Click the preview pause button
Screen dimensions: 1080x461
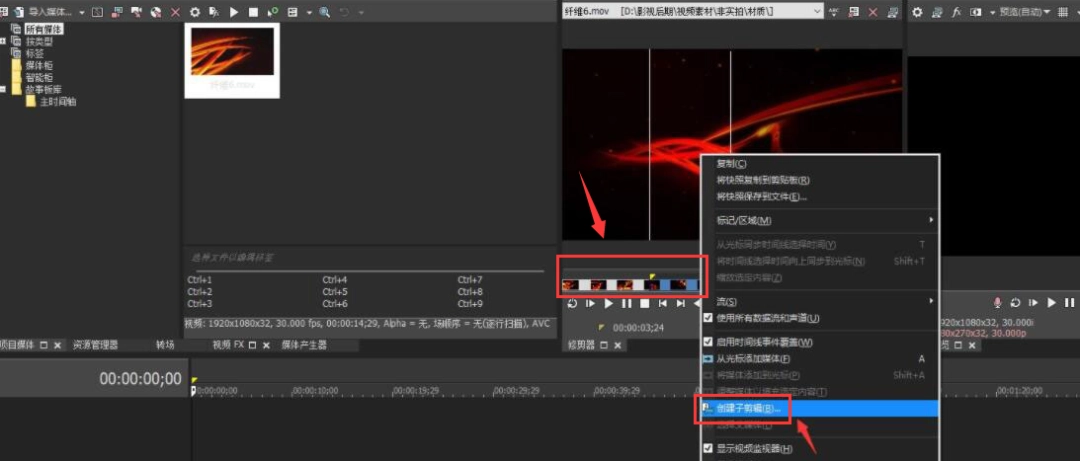1069,303
